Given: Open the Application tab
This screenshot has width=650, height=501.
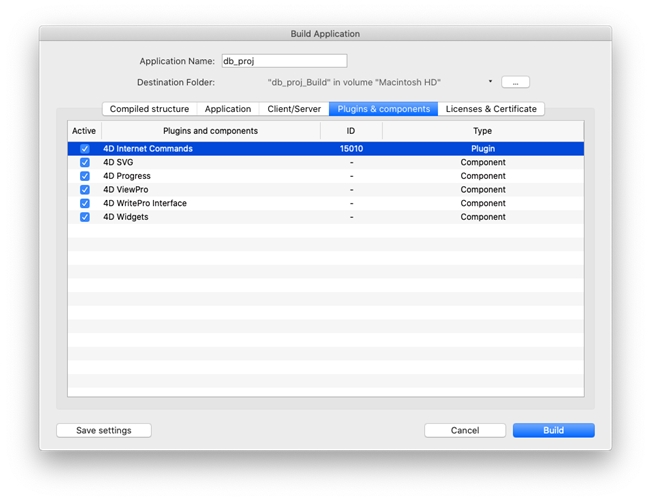Looking at the screenshot, I should [x=228, y=109].
